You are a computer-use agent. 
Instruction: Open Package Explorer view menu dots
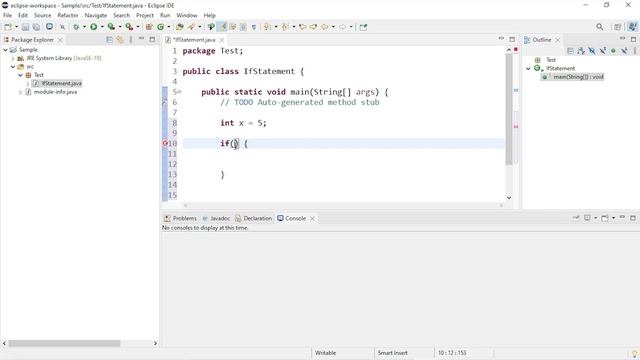(x=131, y=40)
